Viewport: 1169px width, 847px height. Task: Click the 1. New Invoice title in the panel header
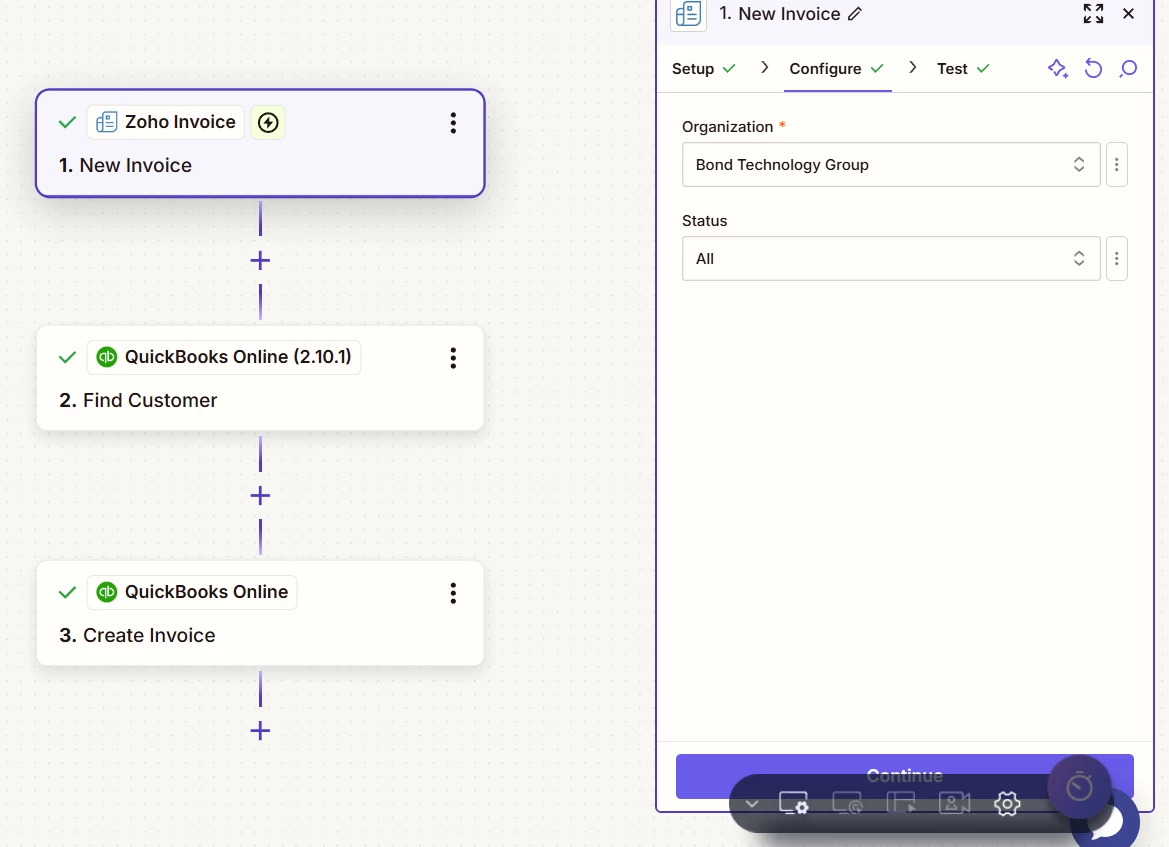(x=779, y=14)
